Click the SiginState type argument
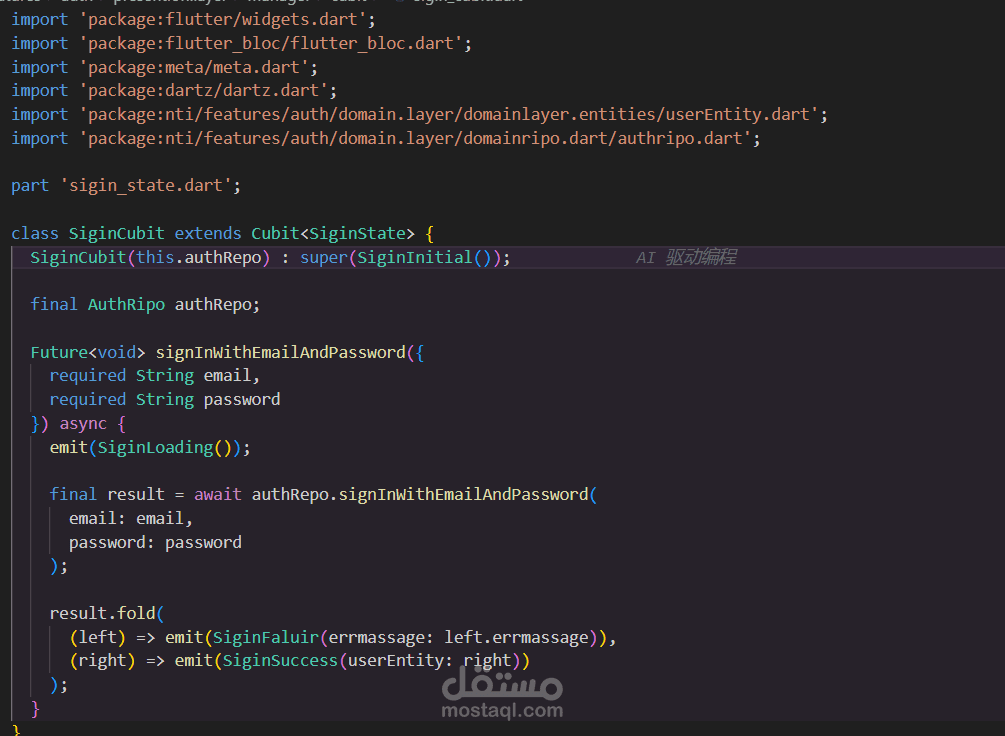This screenshot has height=736, width=1005. pos(357,233)
